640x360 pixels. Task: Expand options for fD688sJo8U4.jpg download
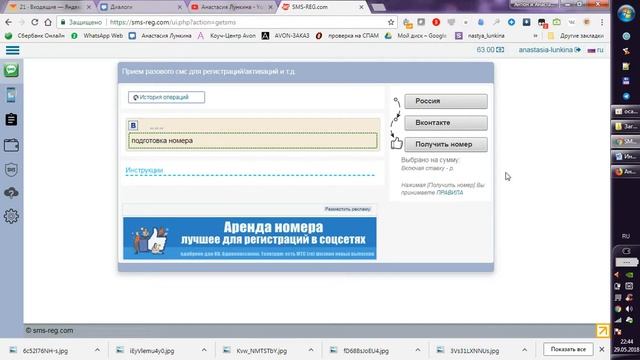[x=418, y=350]
